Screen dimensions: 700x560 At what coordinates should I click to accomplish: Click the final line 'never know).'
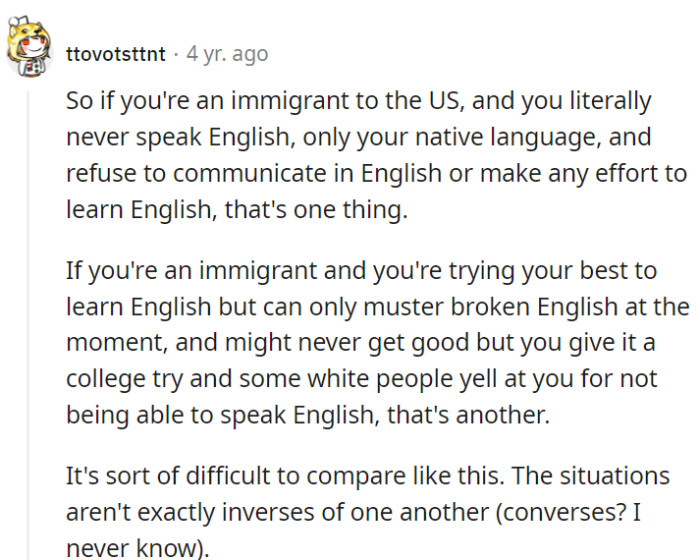pyautogui.click(x=138, y=548)
